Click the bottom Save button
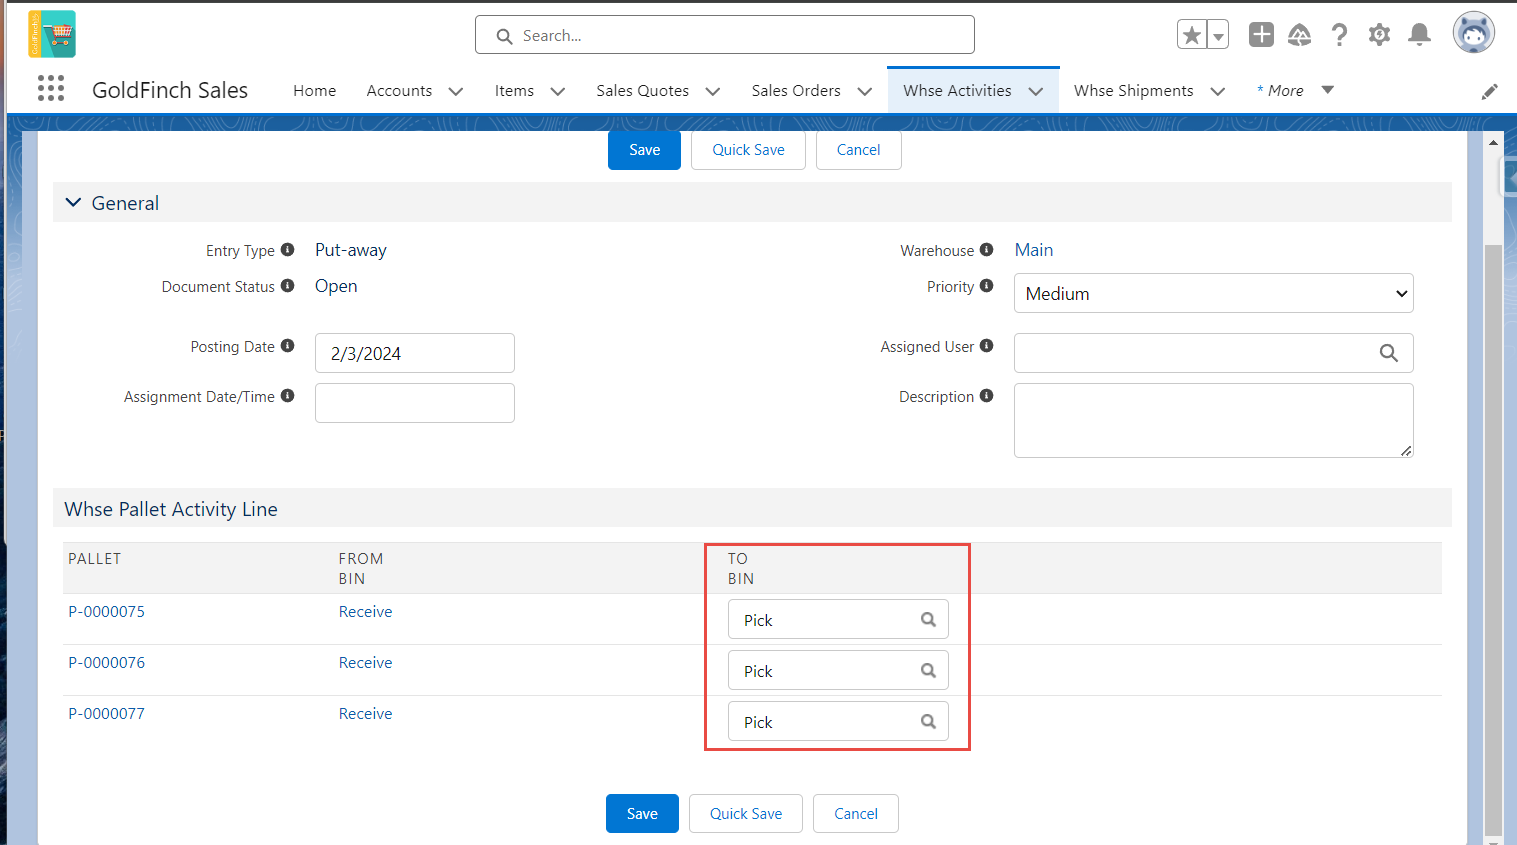This screenshot has height=845, width=1517. 642,813
